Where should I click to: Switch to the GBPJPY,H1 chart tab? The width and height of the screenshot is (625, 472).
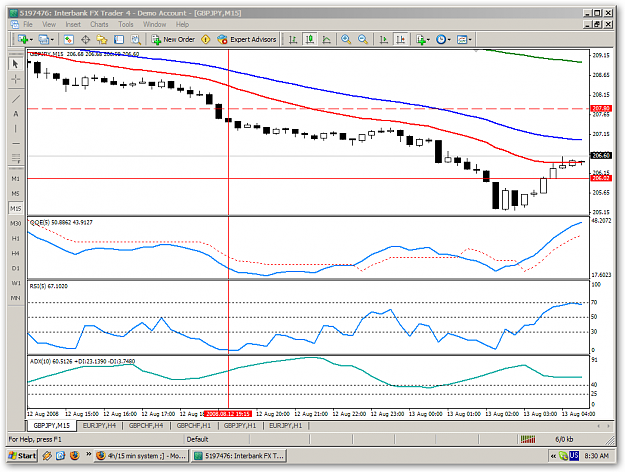click(x=240, y=425)
